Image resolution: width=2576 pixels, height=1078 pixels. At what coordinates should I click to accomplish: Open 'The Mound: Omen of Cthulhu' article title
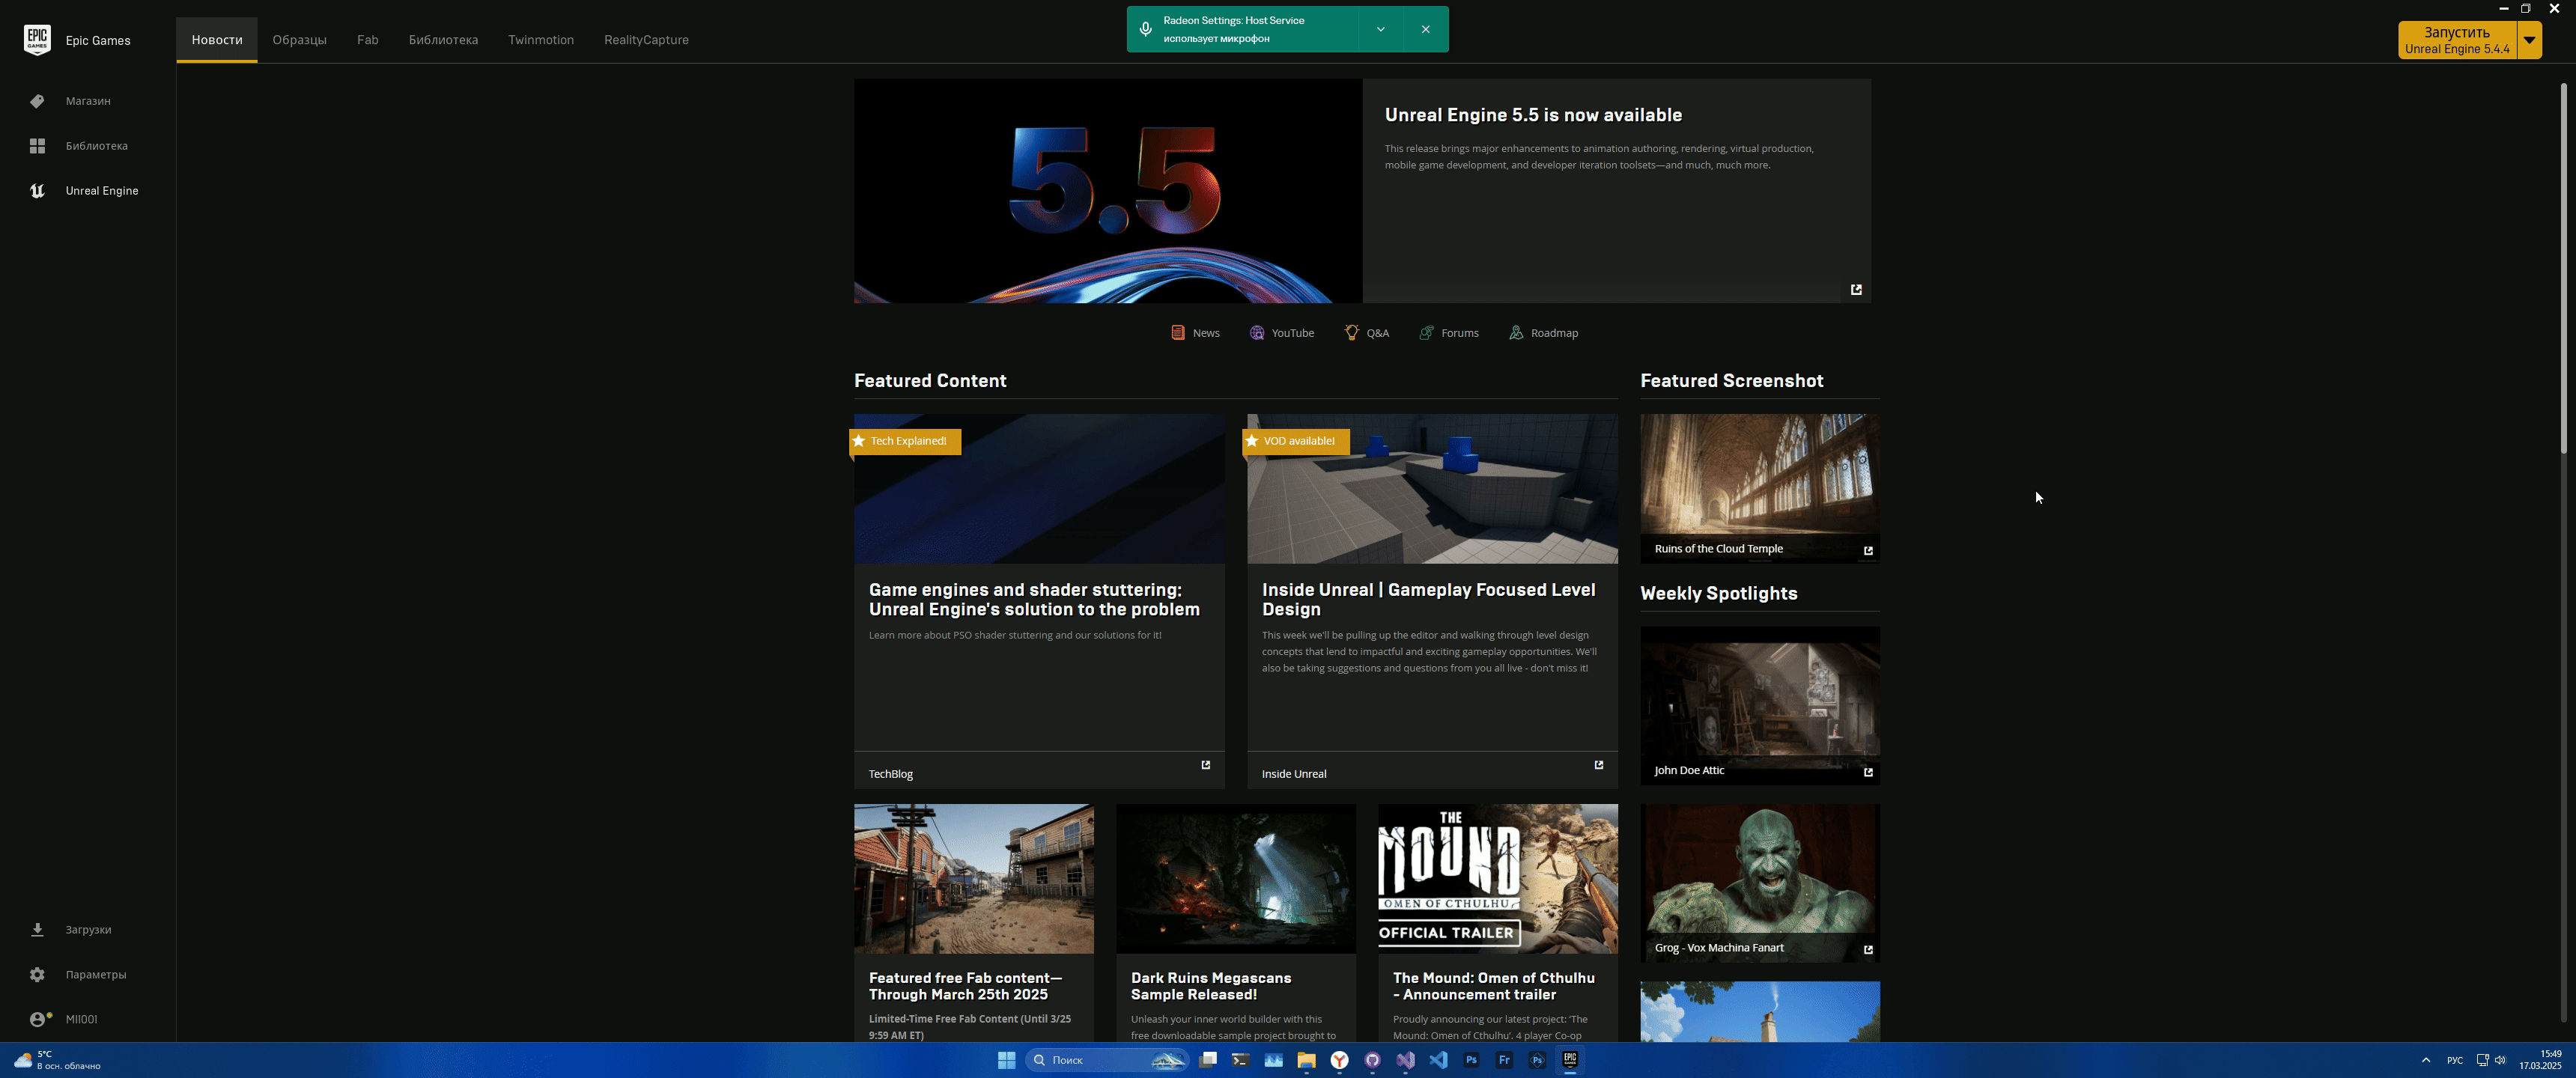point(1493,986)
